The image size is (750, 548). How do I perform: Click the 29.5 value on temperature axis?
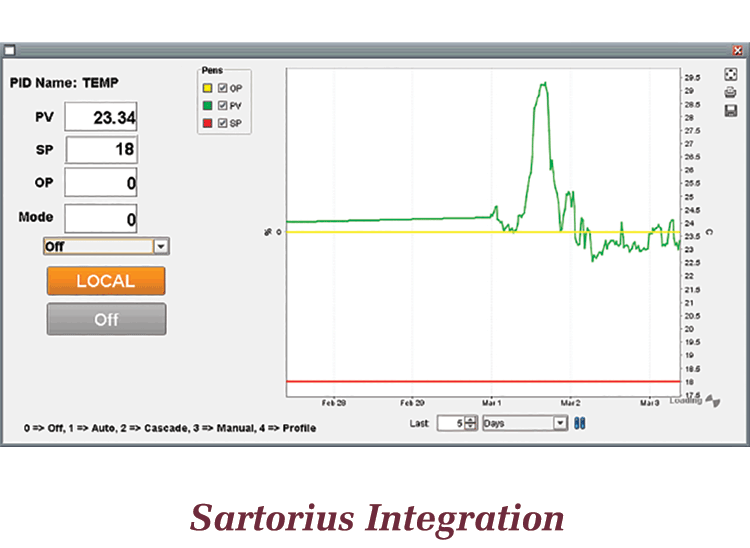coord(692,77)
